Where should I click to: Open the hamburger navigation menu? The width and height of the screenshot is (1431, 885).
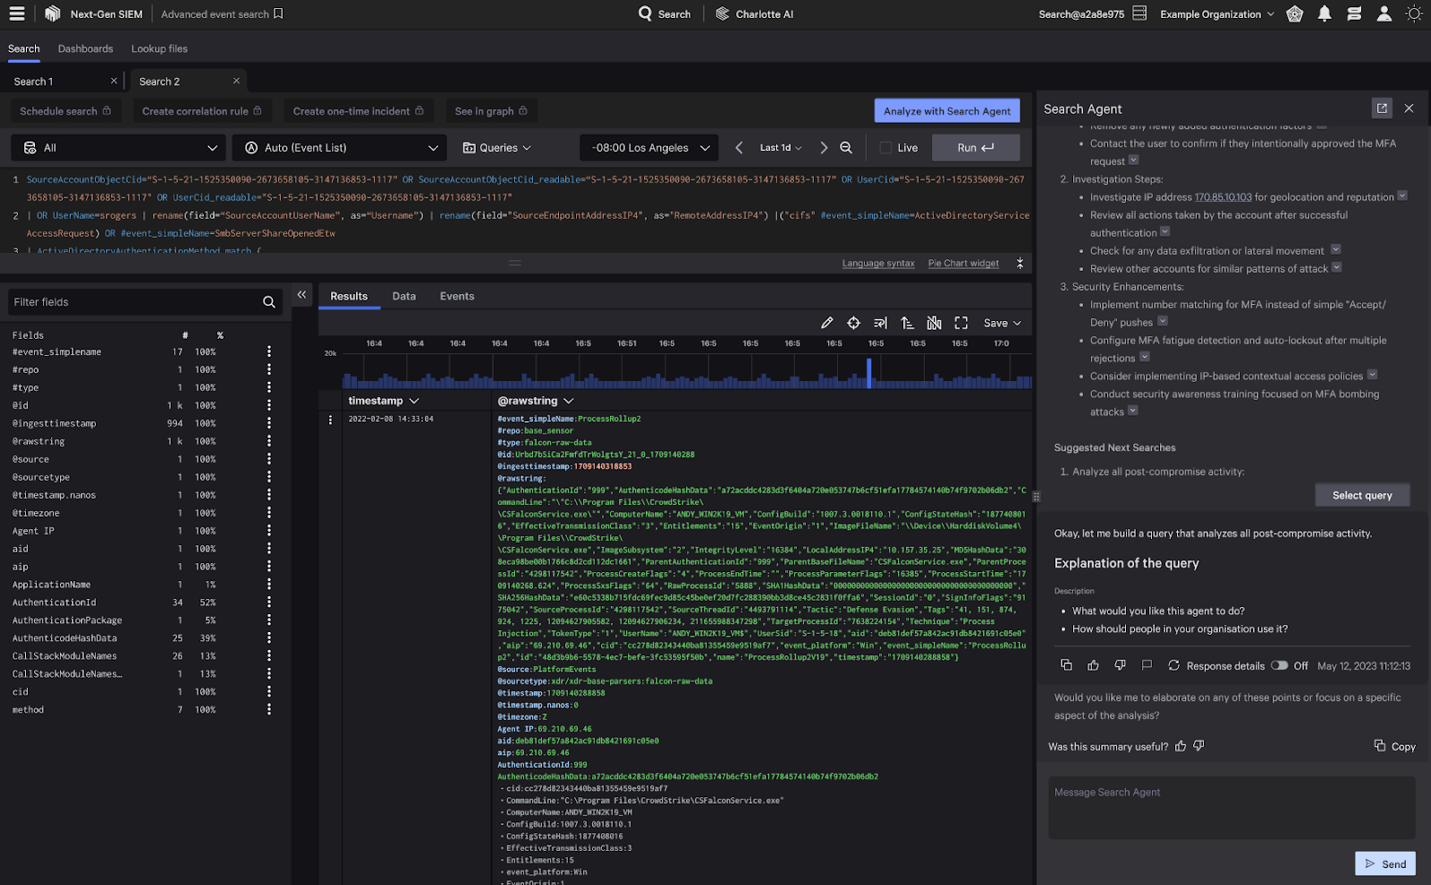17,14
